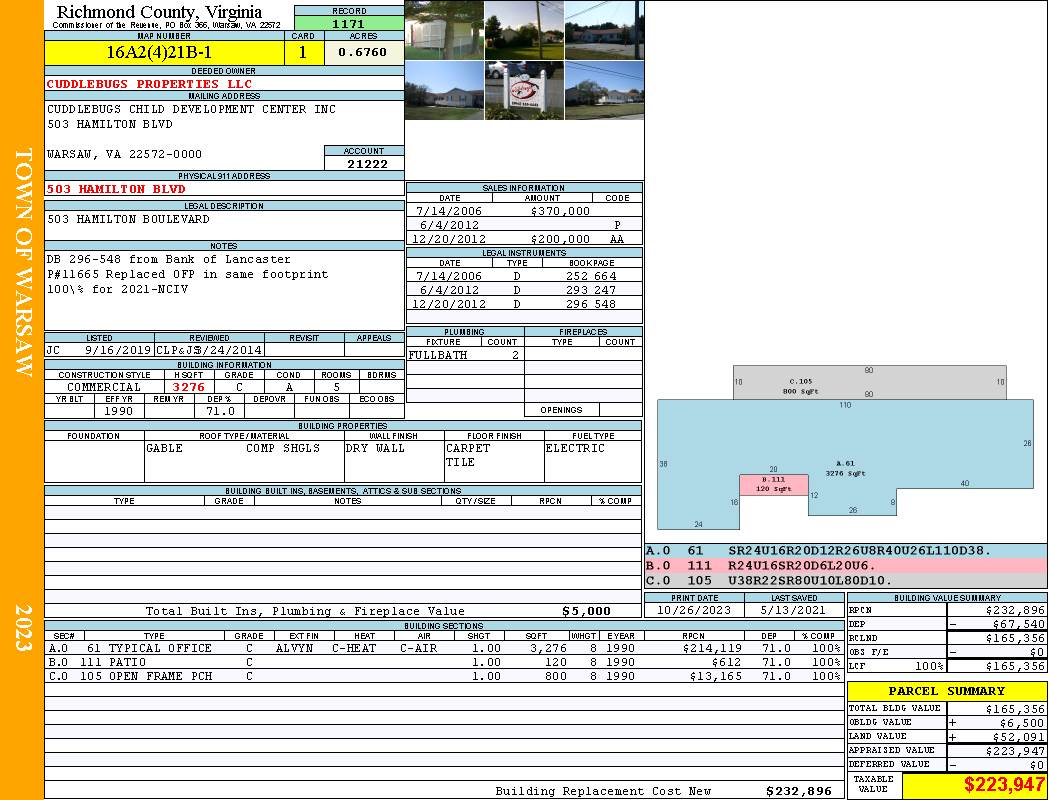Select roof material COMP SHGLS
This screenshot has width=1050, height=800.
tap(283, 448)
